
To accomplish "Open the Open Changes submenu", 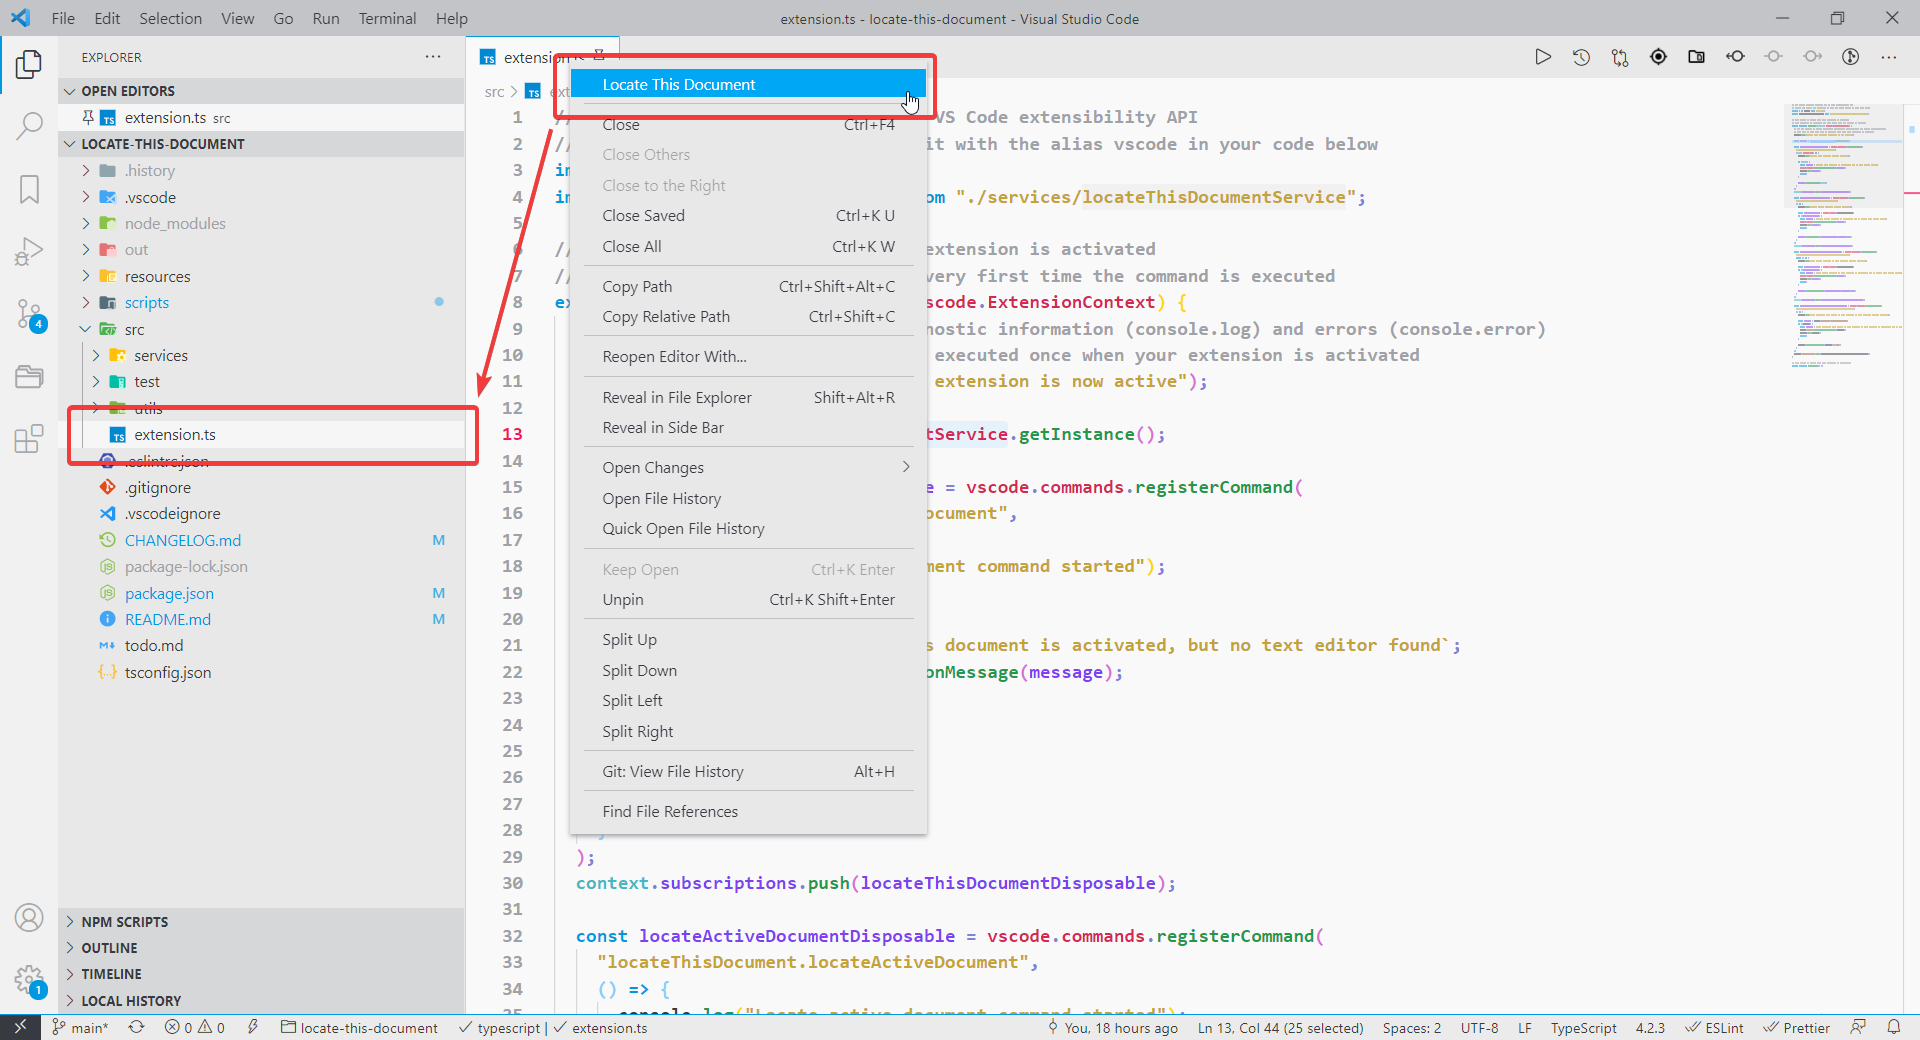I will [x=748, y=467].
